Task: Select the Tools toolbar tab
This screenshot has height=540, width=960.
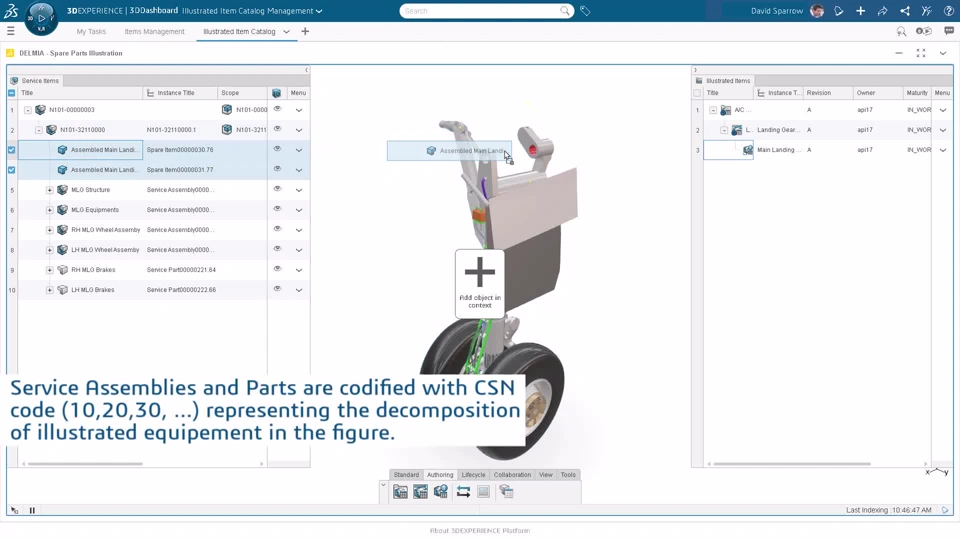Action: 568,474
